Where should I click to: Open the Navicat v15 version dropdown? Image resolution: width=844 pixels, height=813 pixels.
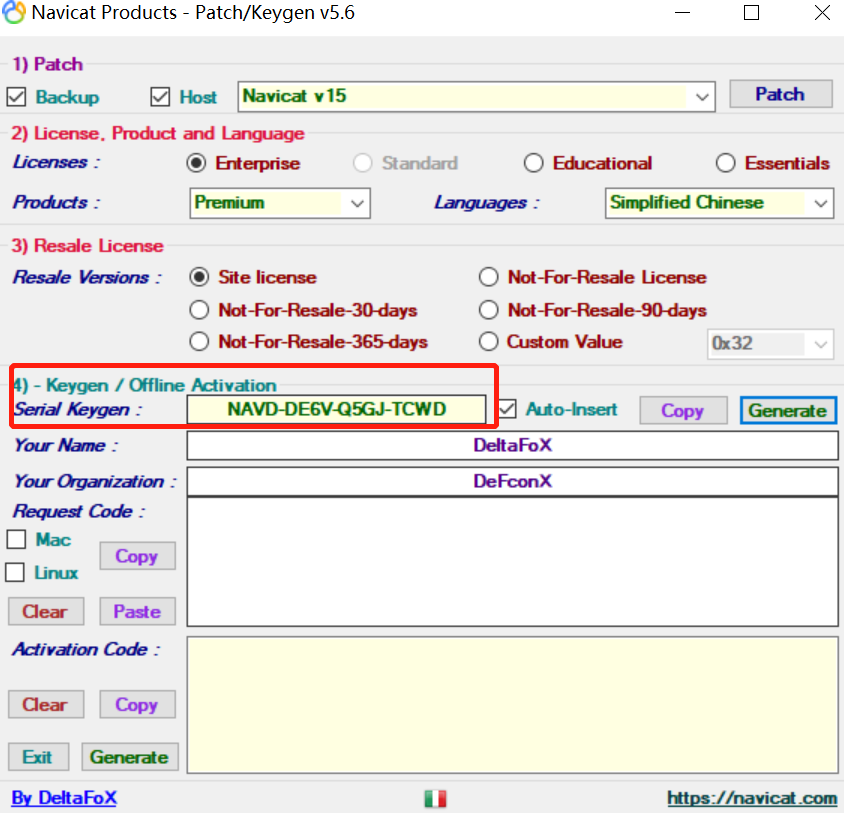click(476, 97)
